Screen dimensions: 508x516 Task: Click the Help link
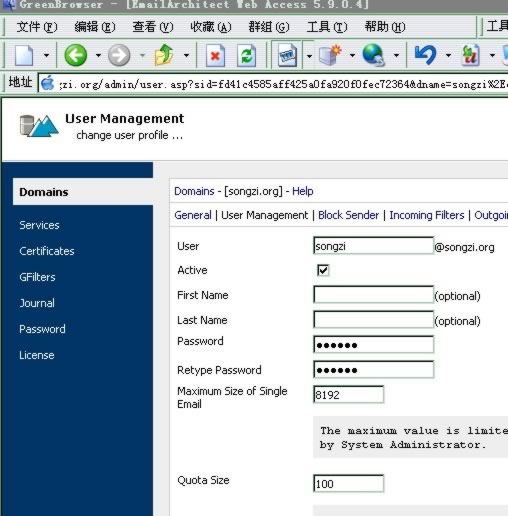pyautogui.click(x=303, y=191)
